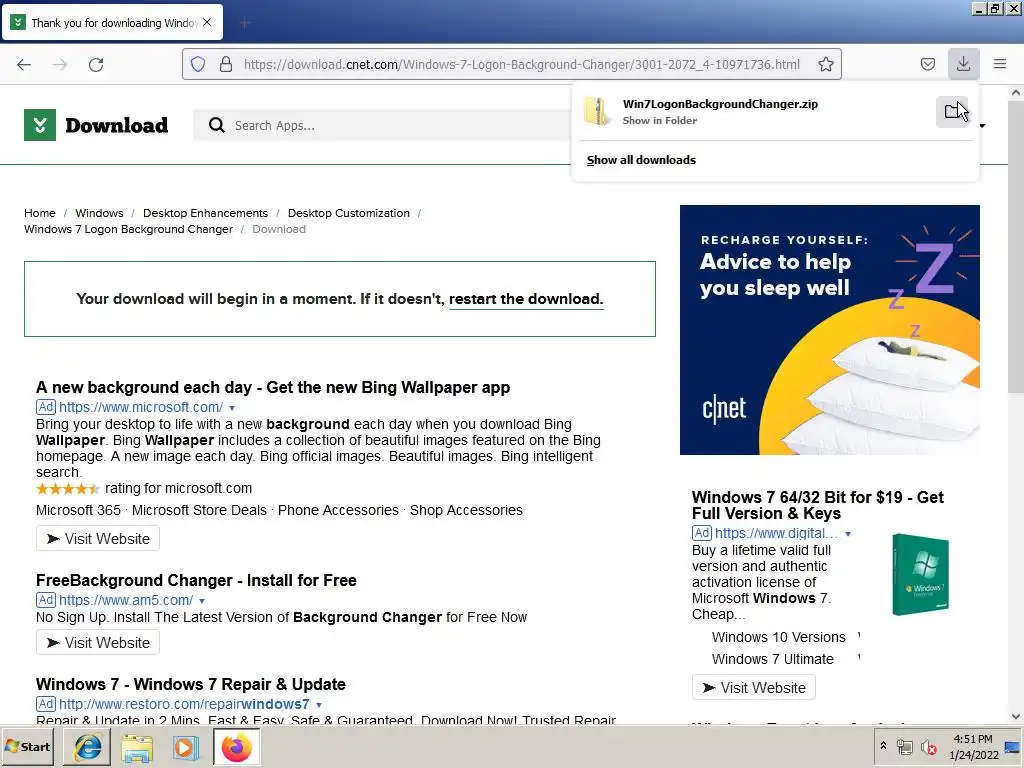This screenshot has height=768, width=1024.
Task: Launch Internet Explorer from taskbar
Action: (87, 747)
